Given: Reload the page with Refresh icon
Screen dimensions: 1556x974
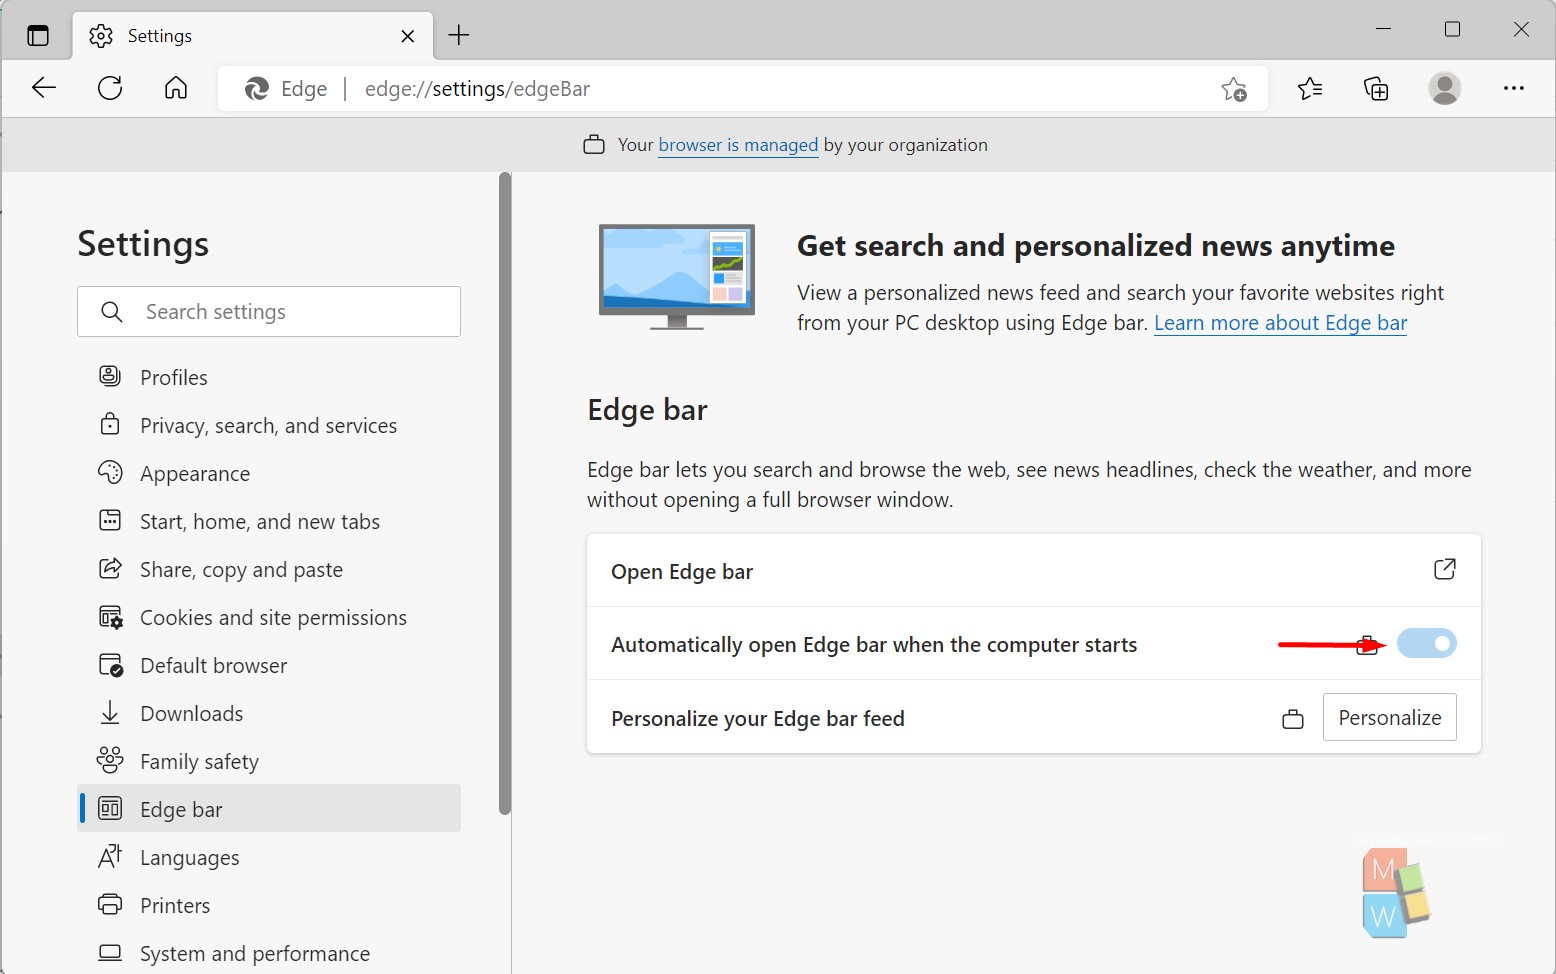Looking at the screenshot, I should (x=110, y=88).
